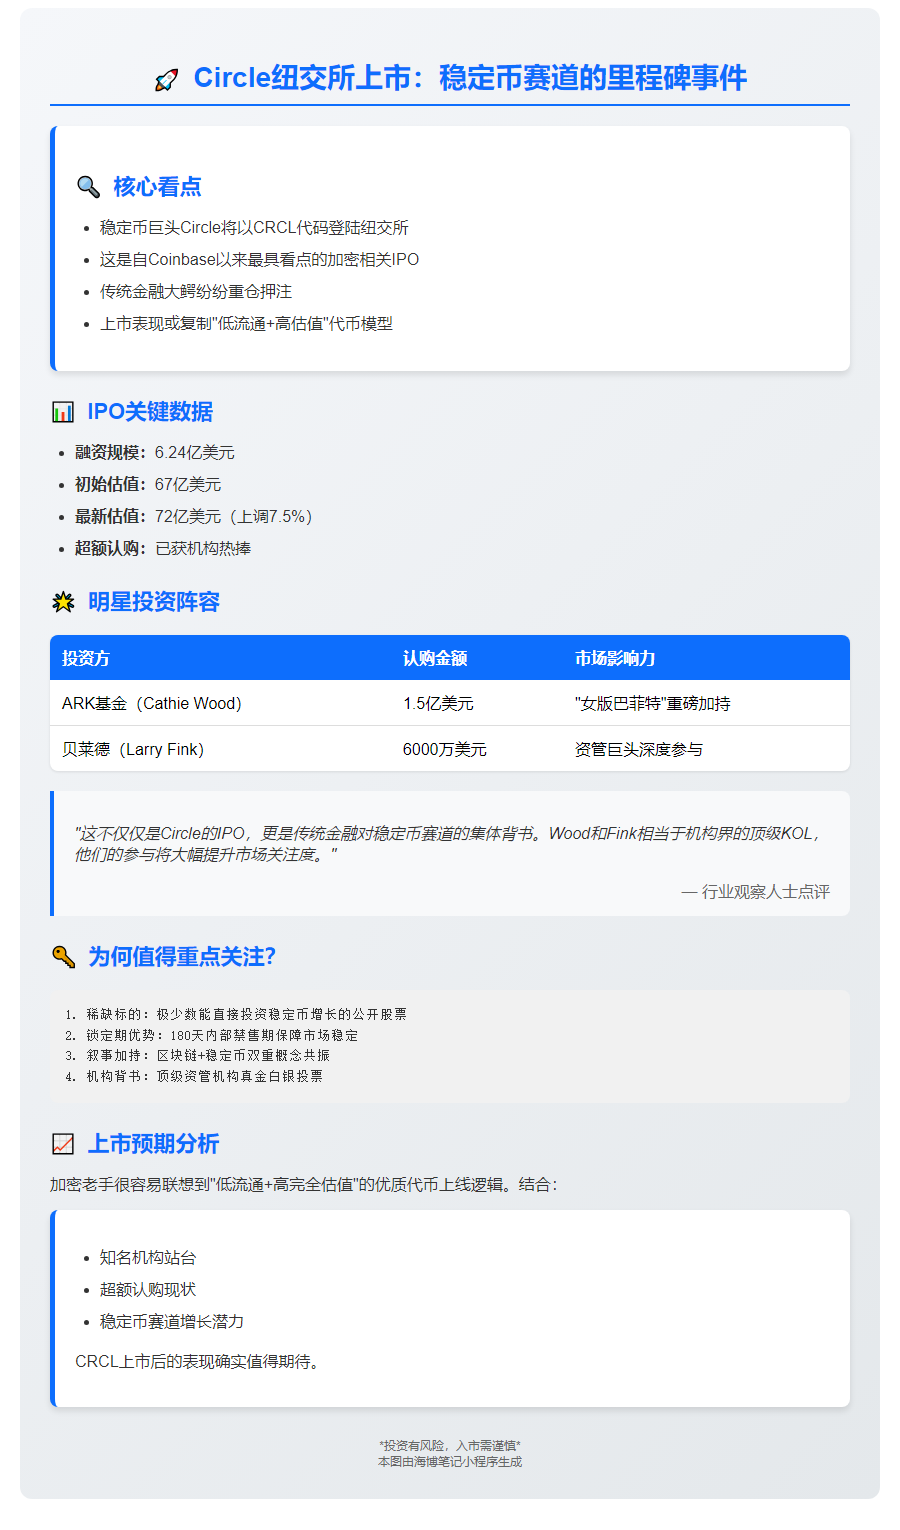
Task: Select the bullet 传统金融大鳄纷纷重仓押注
Action: 195,292
